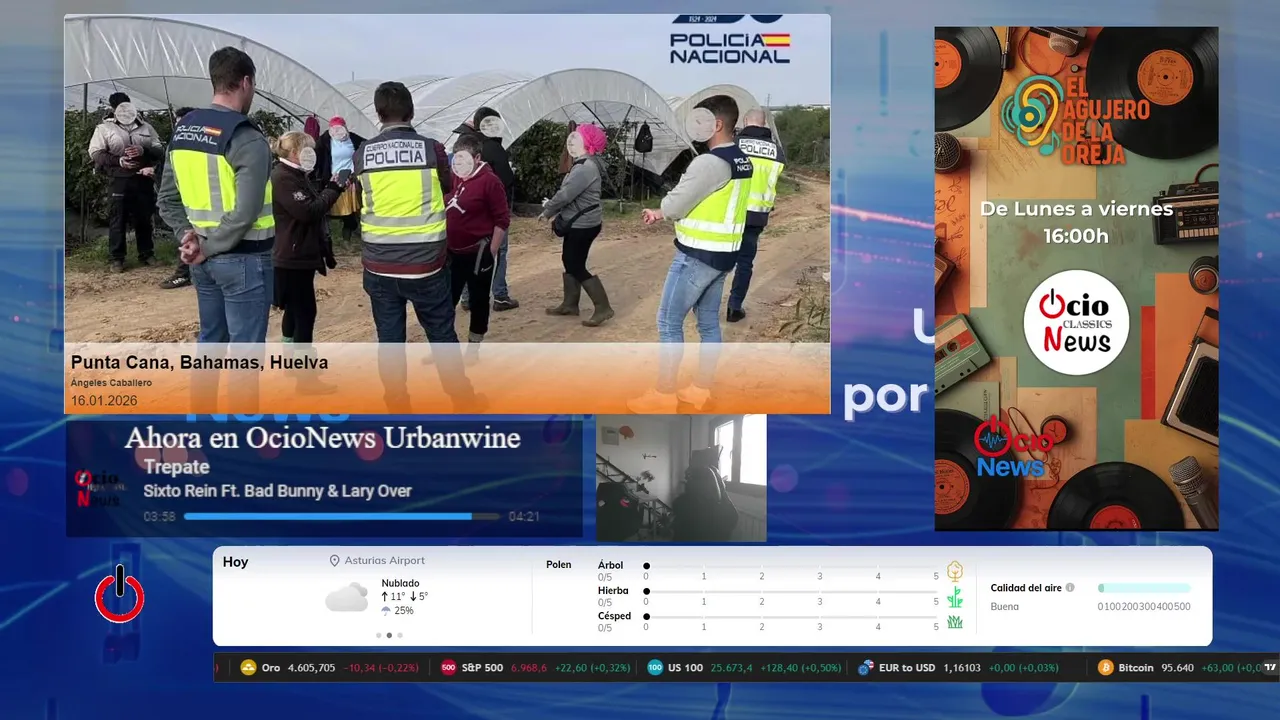
Task: Click the Césped pollen level slider
Action: [x=791, y=617]
